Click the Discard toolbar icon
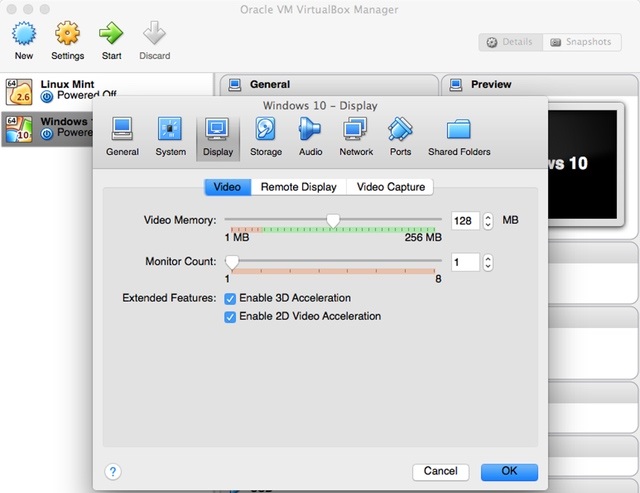This screenshot has width=640, height=493. pos(154,33)
